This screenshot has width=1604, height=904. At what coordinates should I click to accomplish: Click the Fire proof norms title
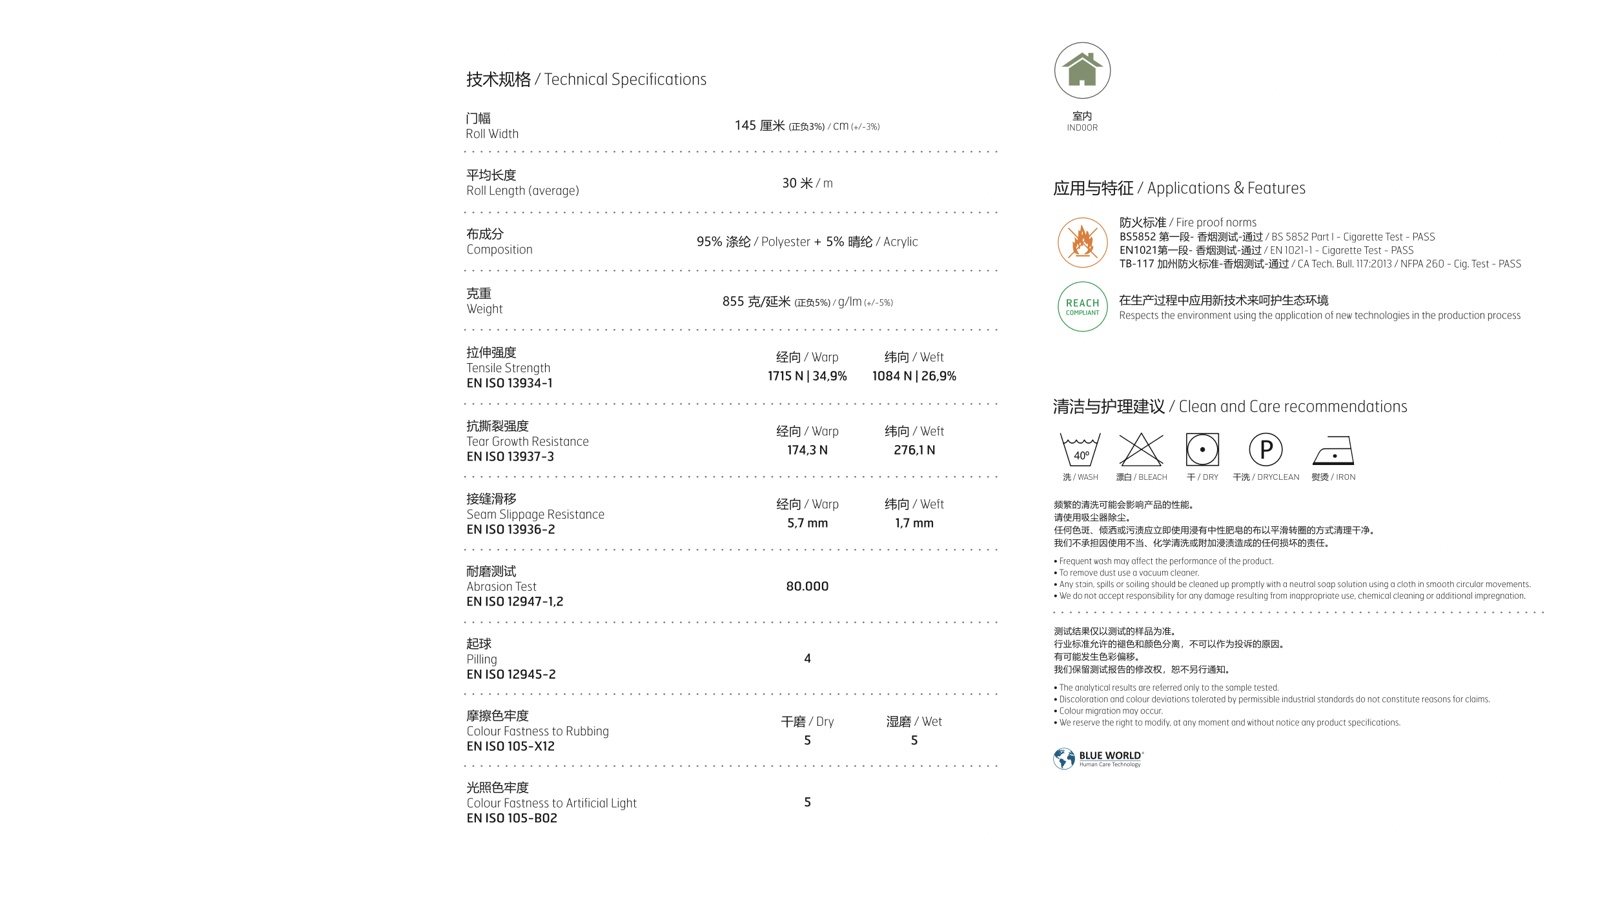pos(1188,223)
